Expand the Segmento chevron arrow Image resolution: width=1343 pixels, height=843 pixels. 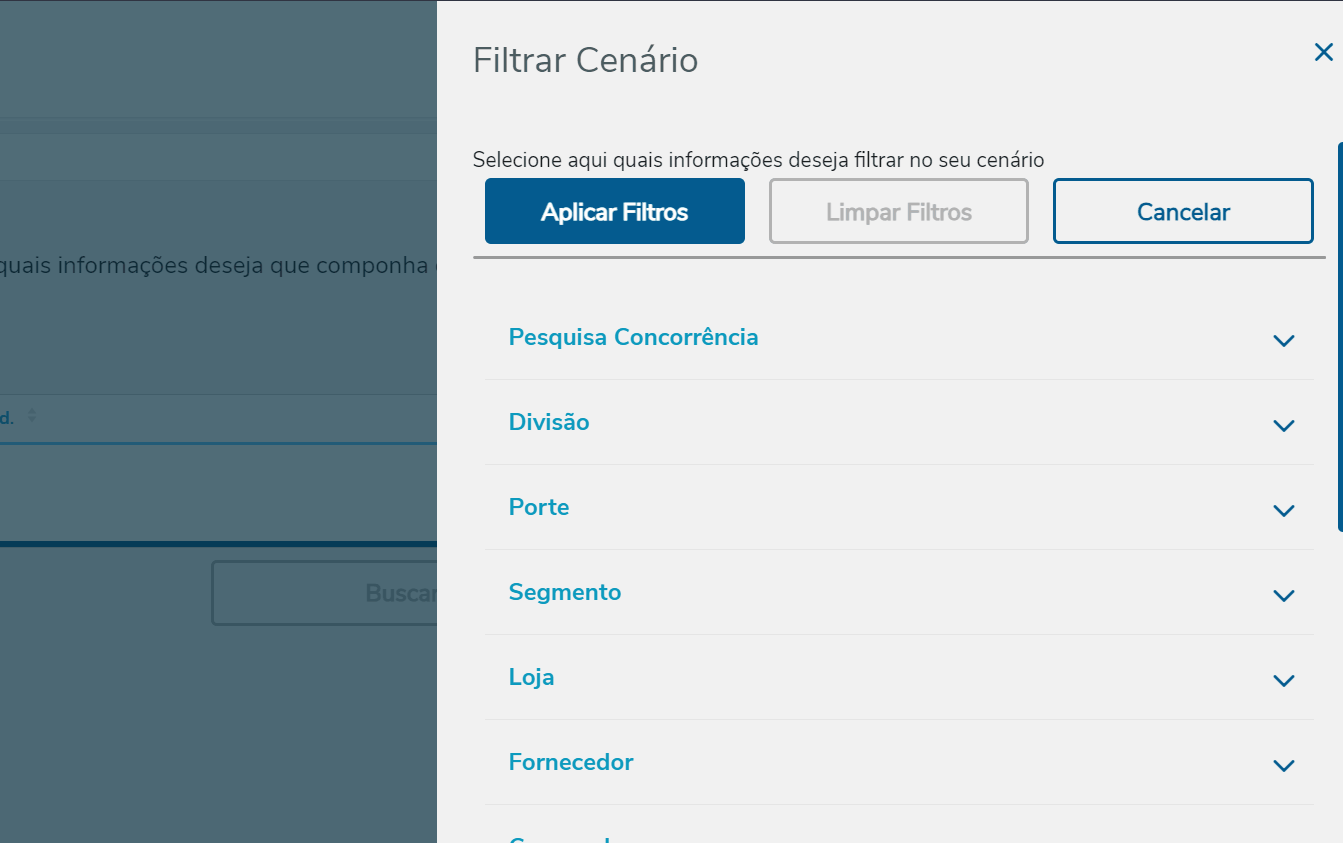pyautogui.click(x=1283, y=596)
